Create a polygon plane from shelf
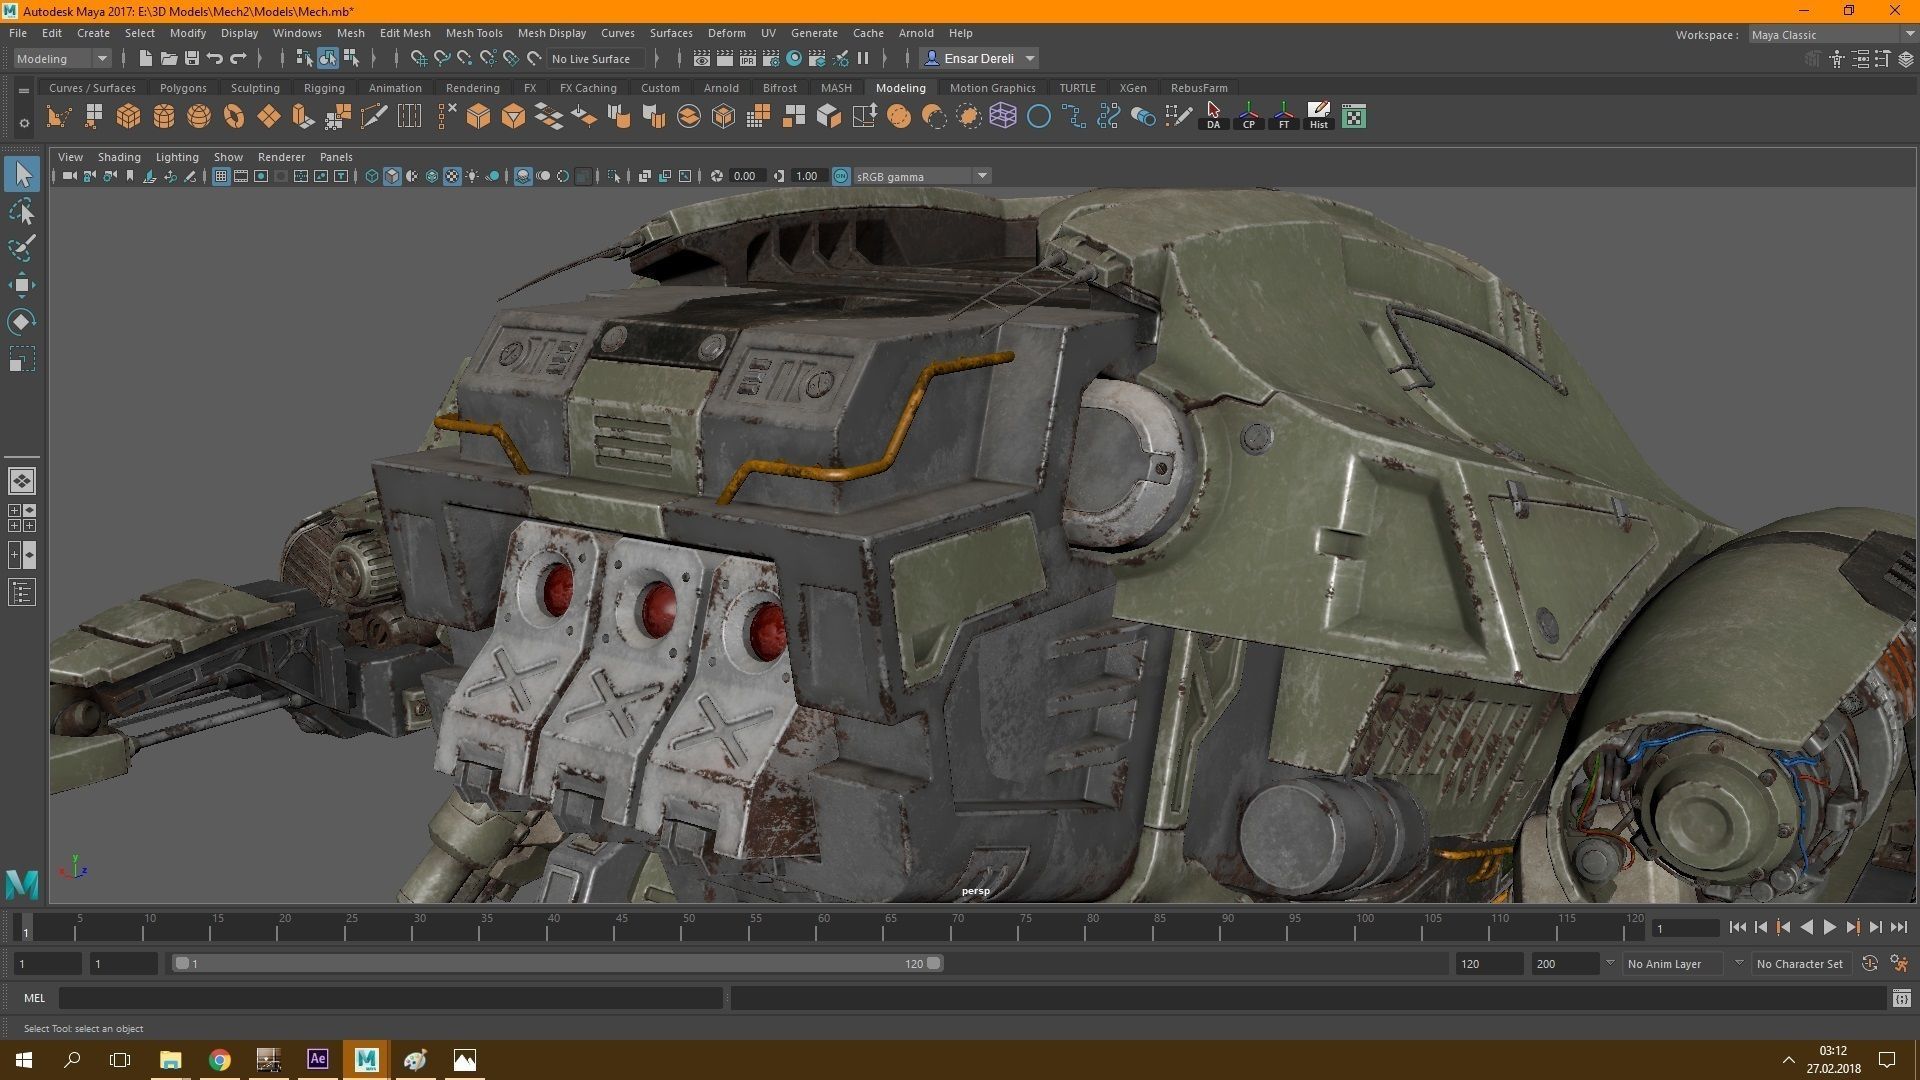1920x1080 pixels. coord(269,117)
